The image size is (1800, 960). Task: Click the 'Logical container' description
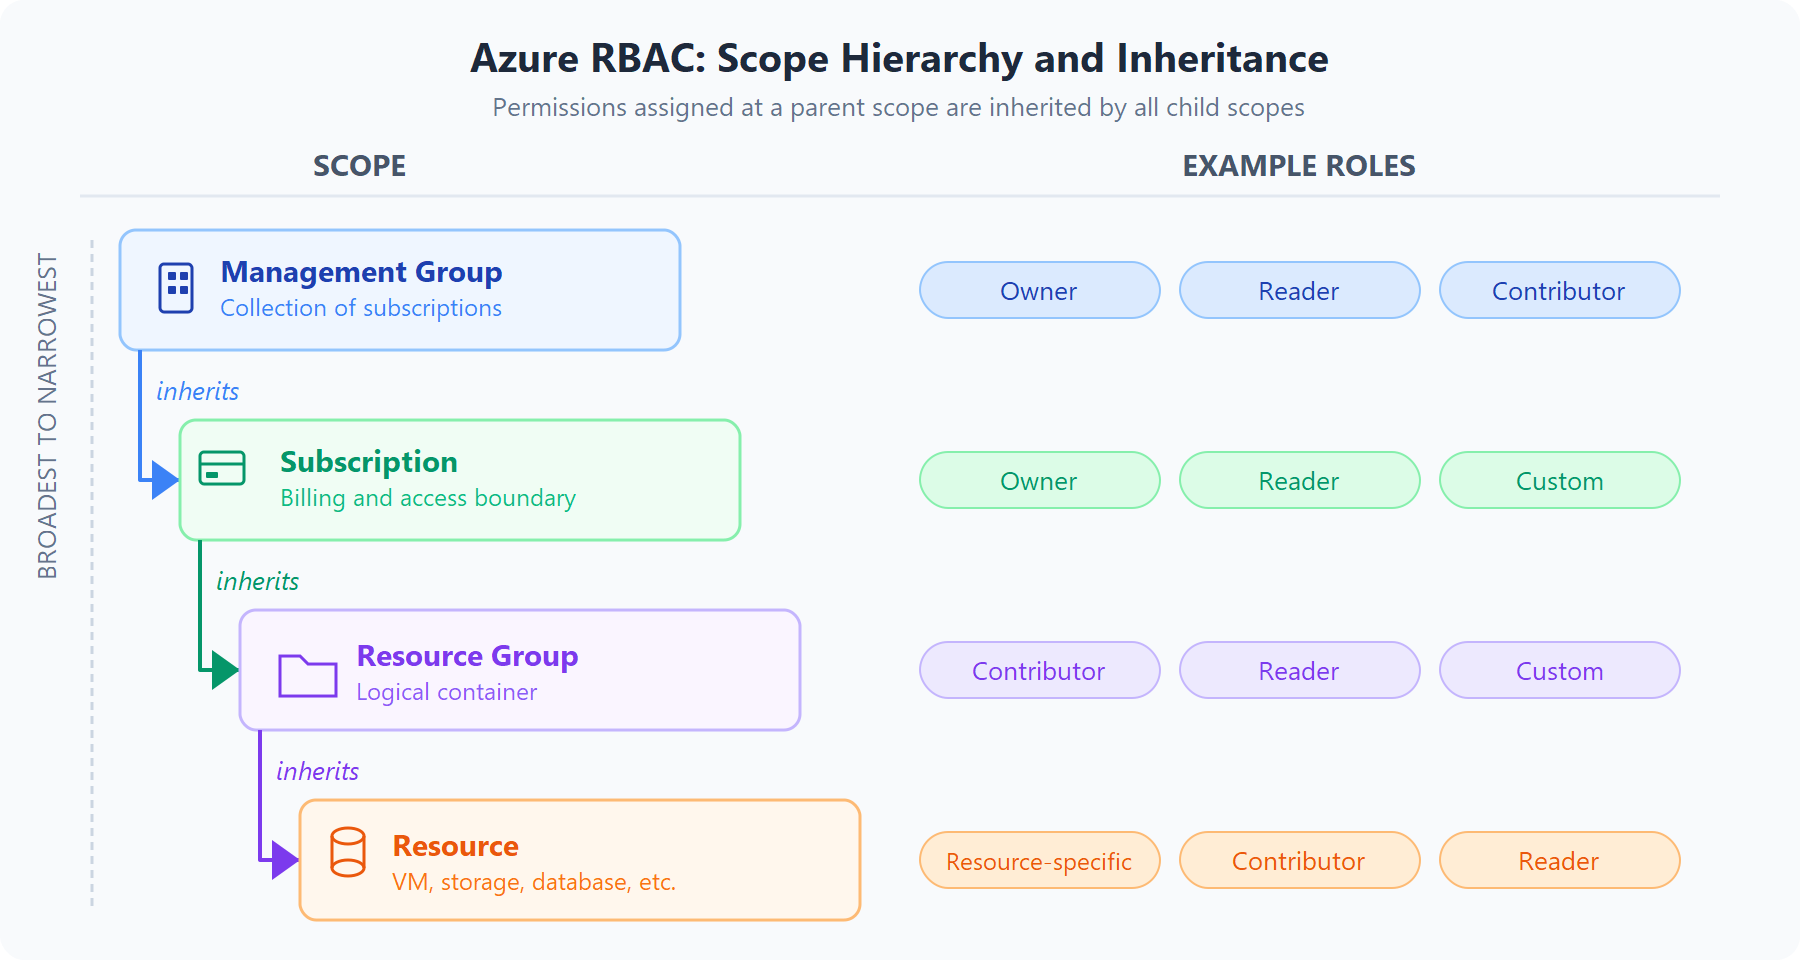(447, 692)
